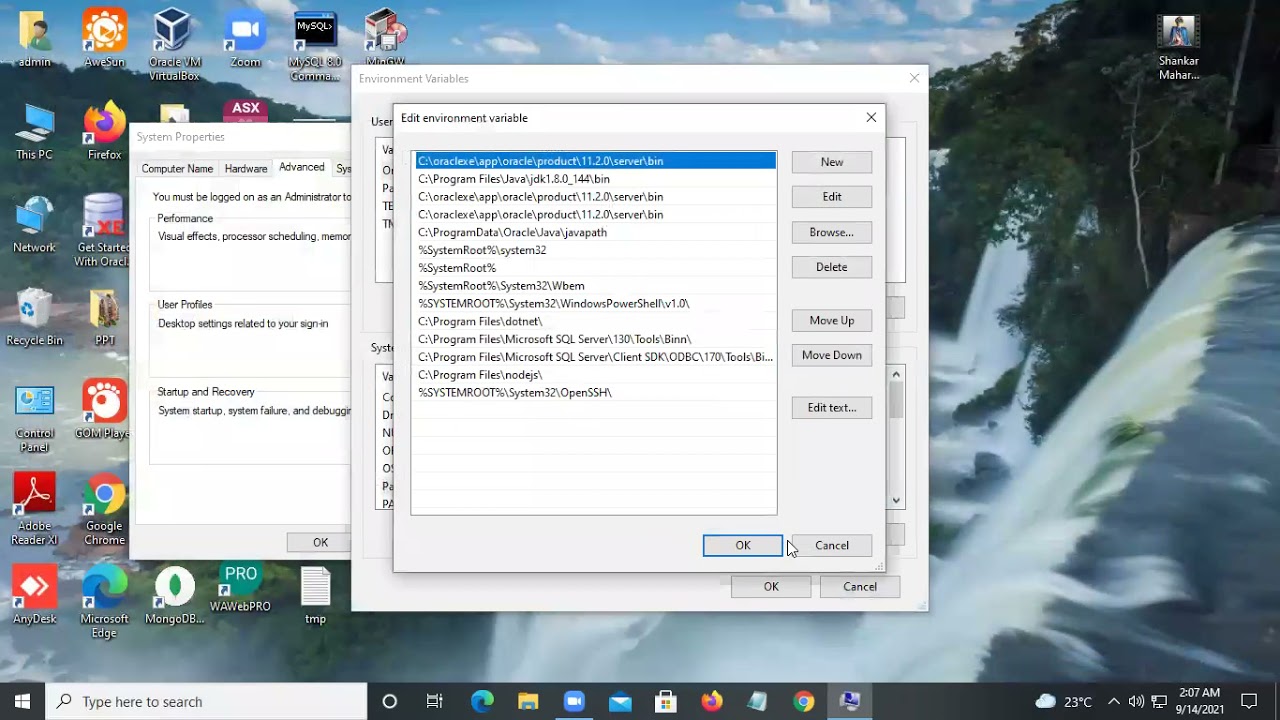The height and width of the screenshot is (720, 1280).
Task: Click the Edit button for the path entry
Action: click(831, 197)
